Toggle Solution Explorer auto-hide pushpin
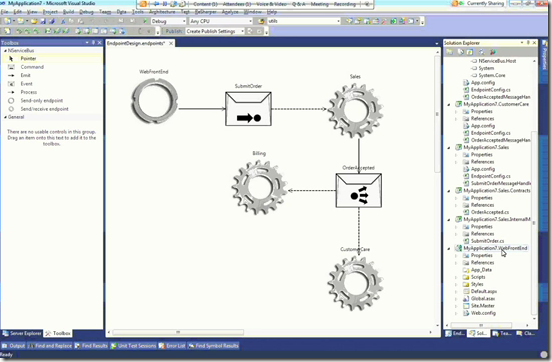Image resolution: width=552 pixels, height=362 pixels. coord(528,43)
